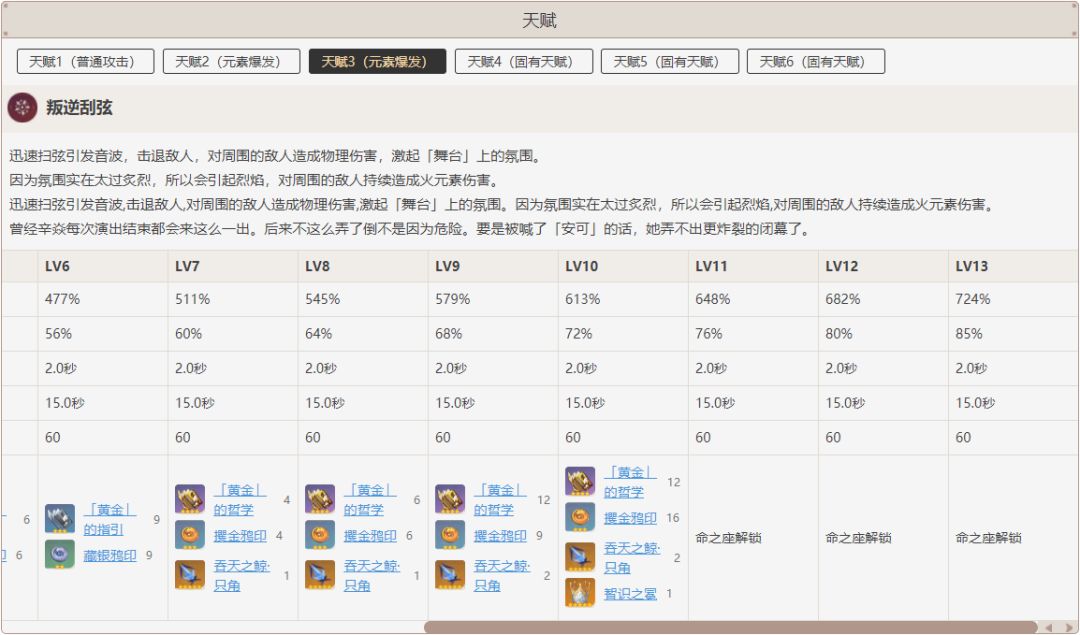This screenshot has width=1080, height=635.
Task: Click the 叛逆刮弦 talent icon
Action: pos(22,108)
